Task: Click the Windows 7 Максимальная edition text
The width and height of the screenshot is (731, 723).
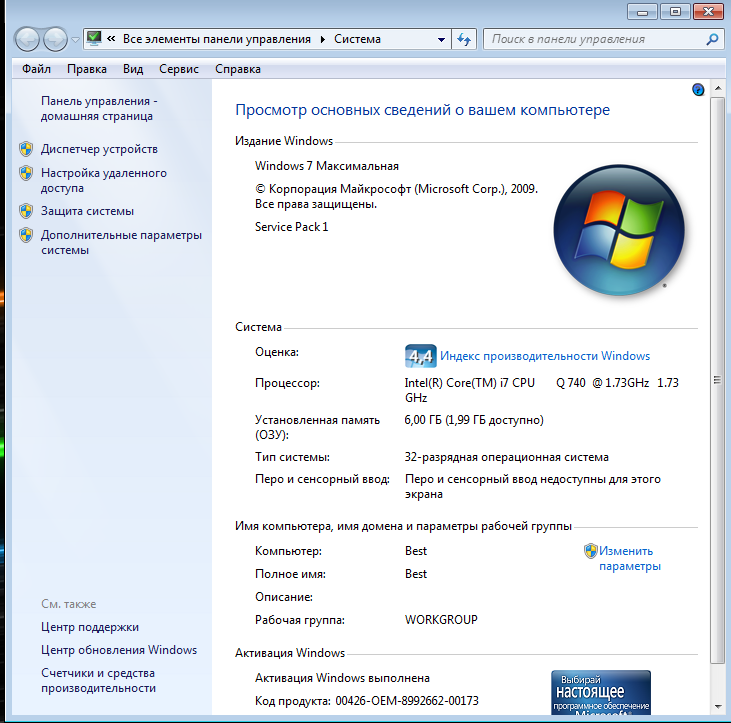Action: pyautogui.click(x=327, y=166)
